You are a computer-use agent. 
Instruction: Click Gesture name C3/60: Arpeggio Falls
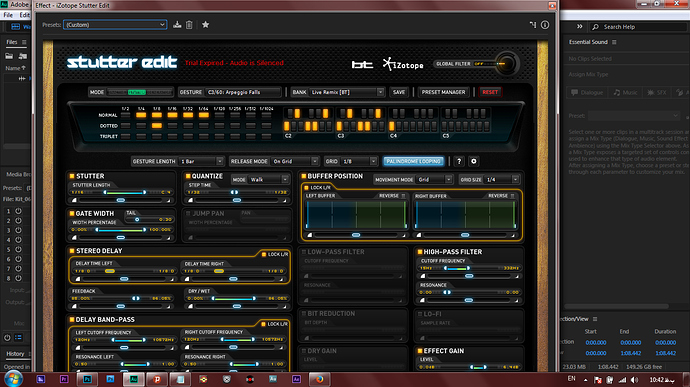[243, 92]
